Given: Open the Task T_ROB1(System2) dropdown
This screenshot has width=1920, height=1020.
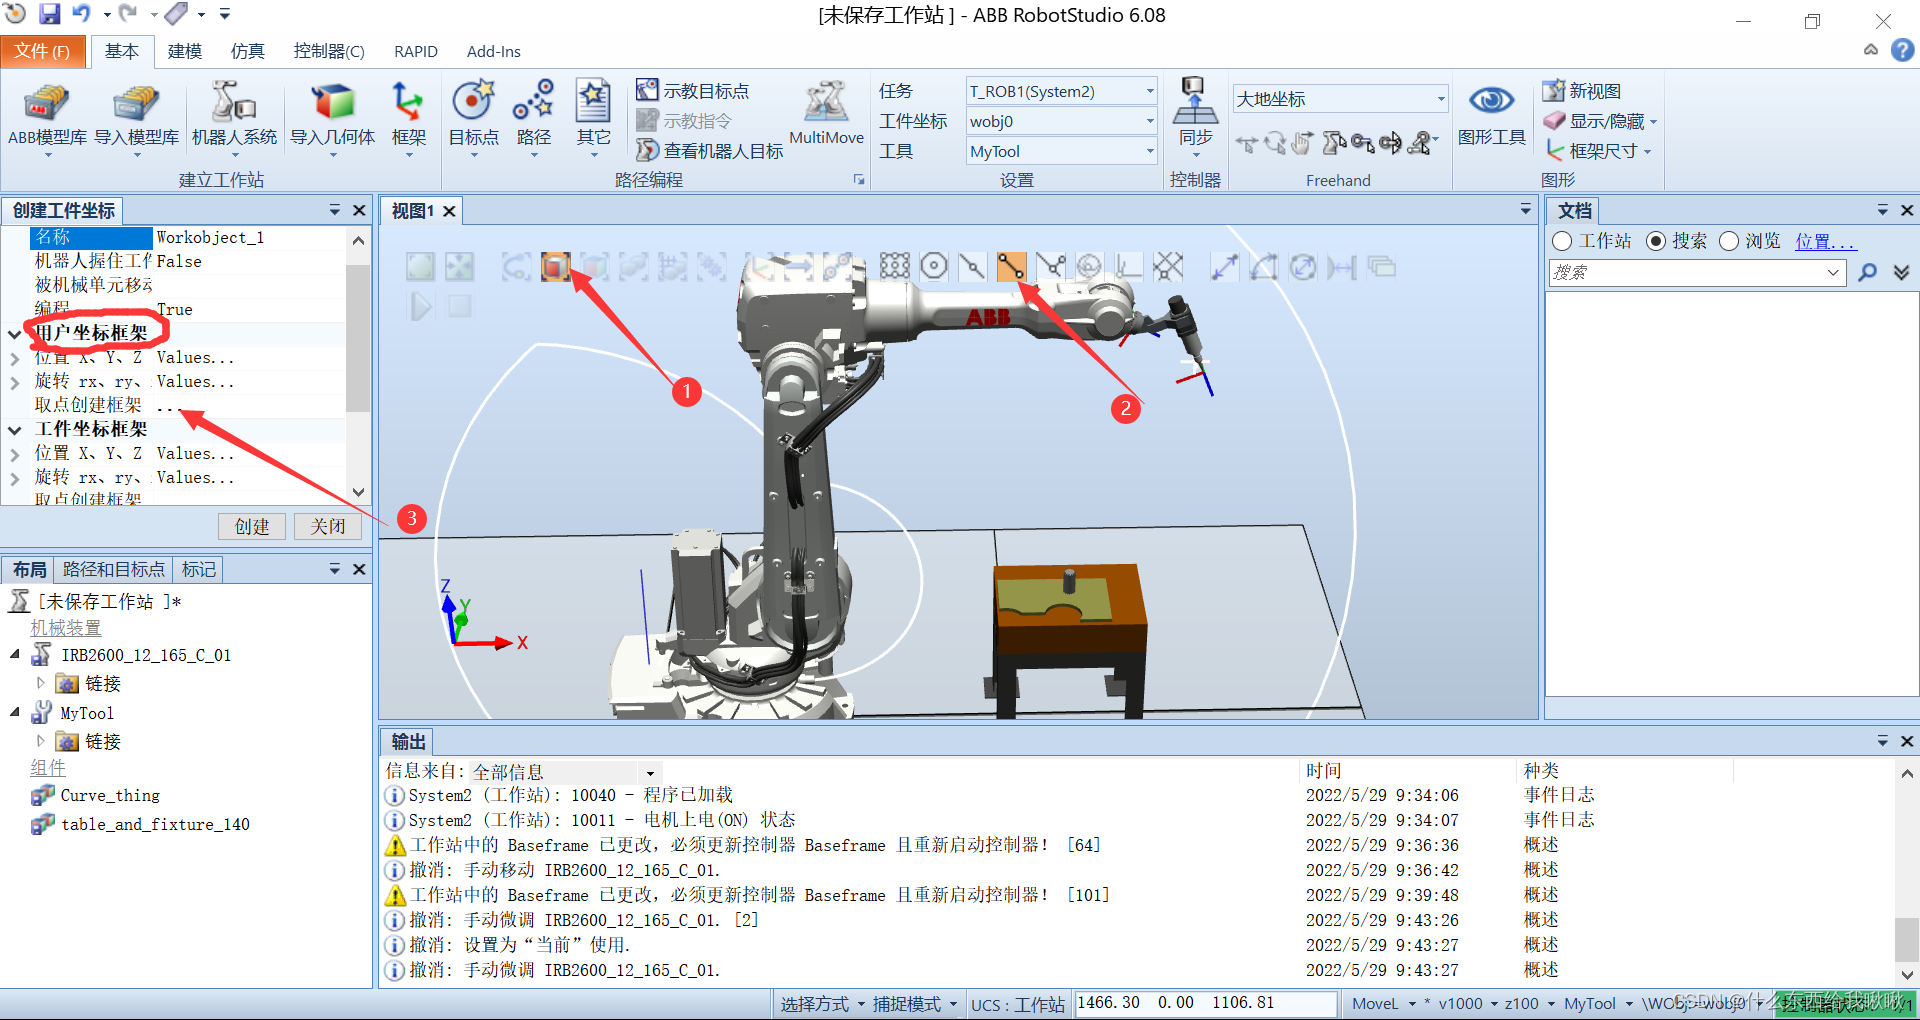Looking at the screenshot, I should pos(1061,91).
